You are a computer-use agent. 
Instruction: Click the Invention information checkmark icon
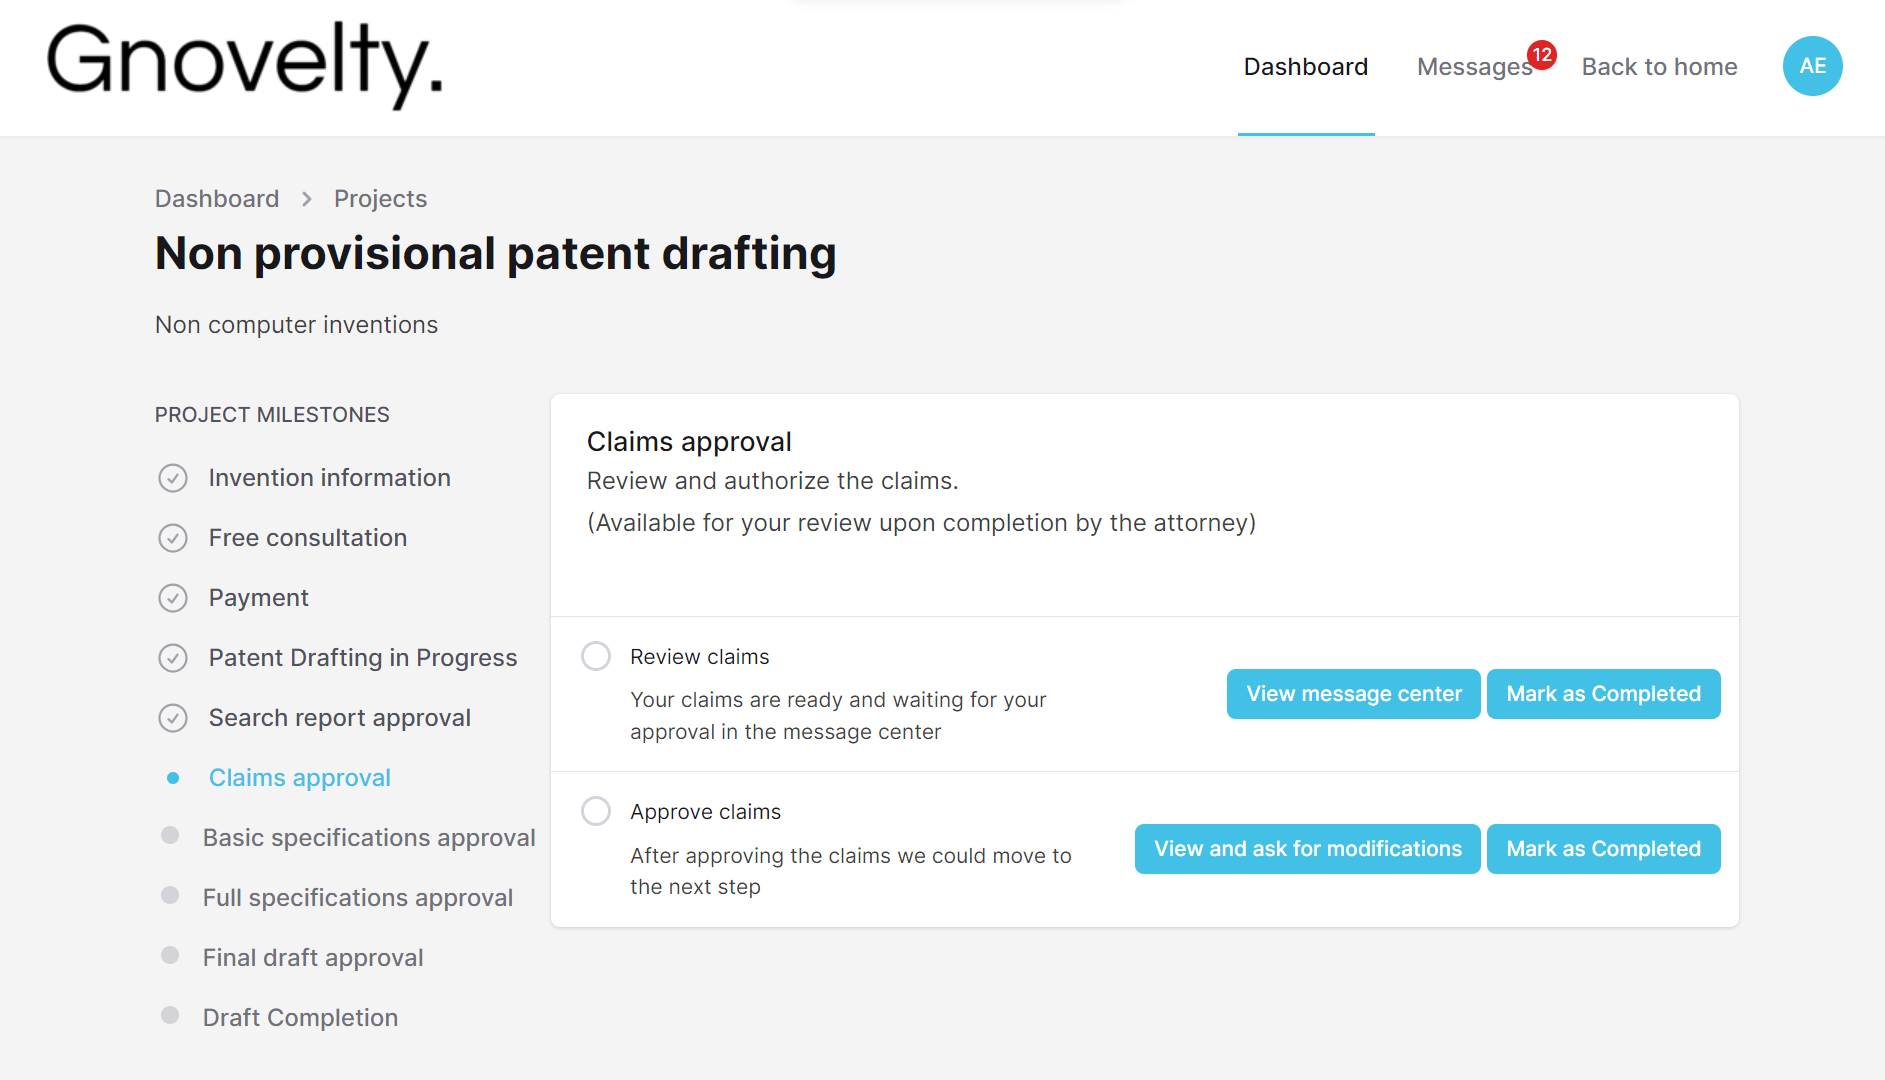pos(173,478)
